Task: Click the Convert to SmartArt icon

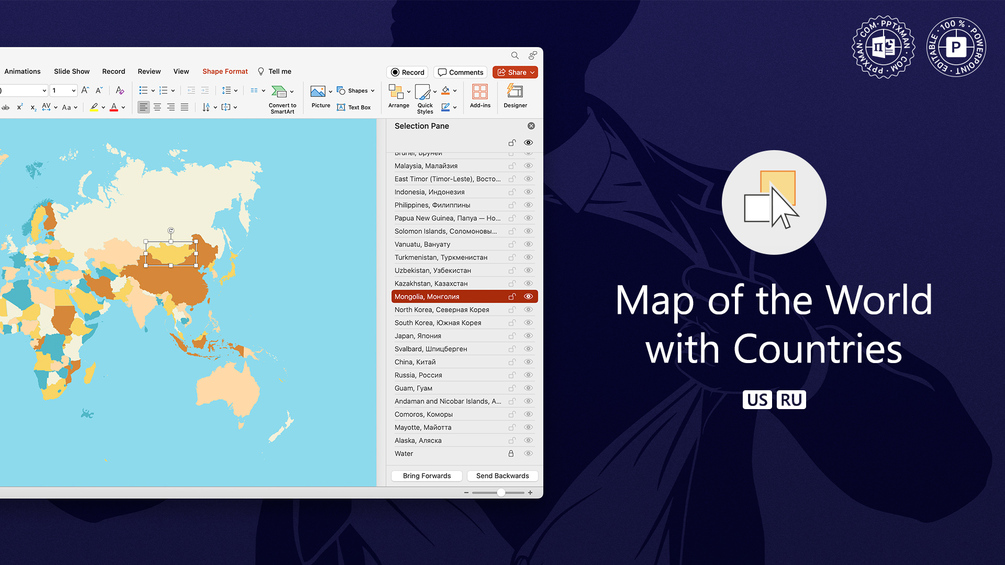Action: [279, 92]
